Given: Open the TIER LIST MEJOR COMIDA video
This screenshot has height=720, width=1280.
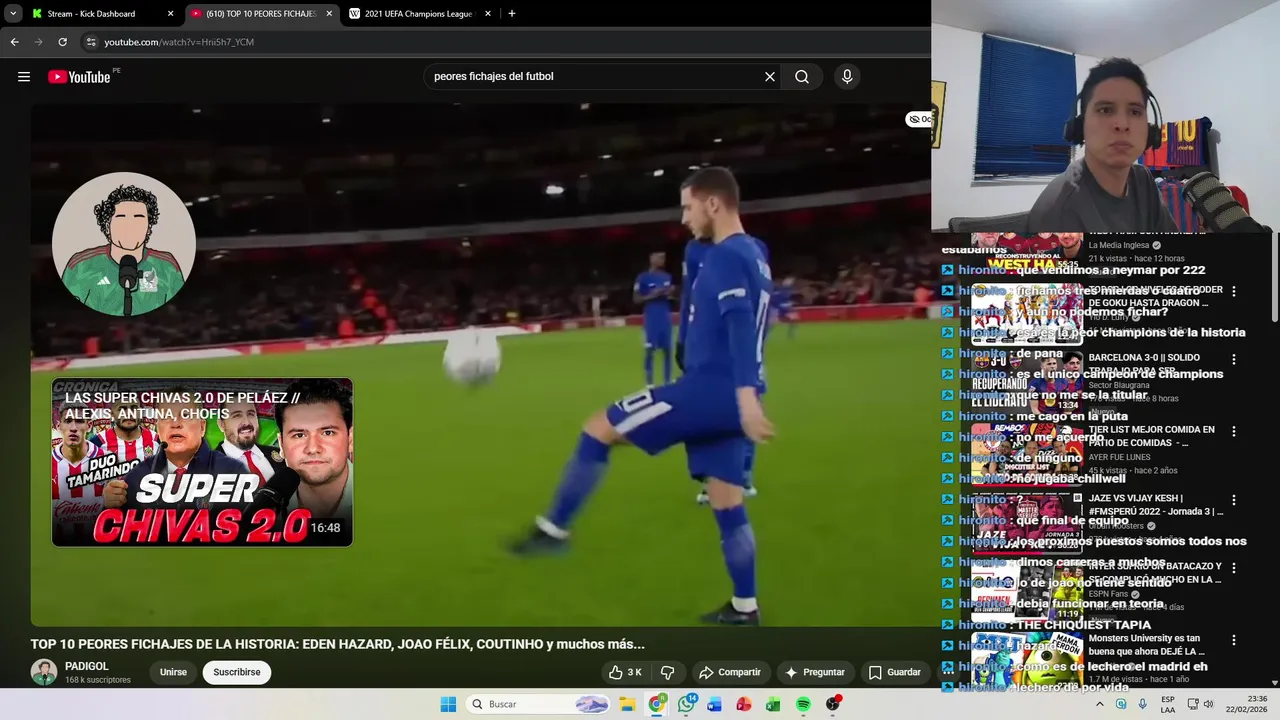Looking at the screenshot, I should pyautogui.click(x=1027, y=453).
